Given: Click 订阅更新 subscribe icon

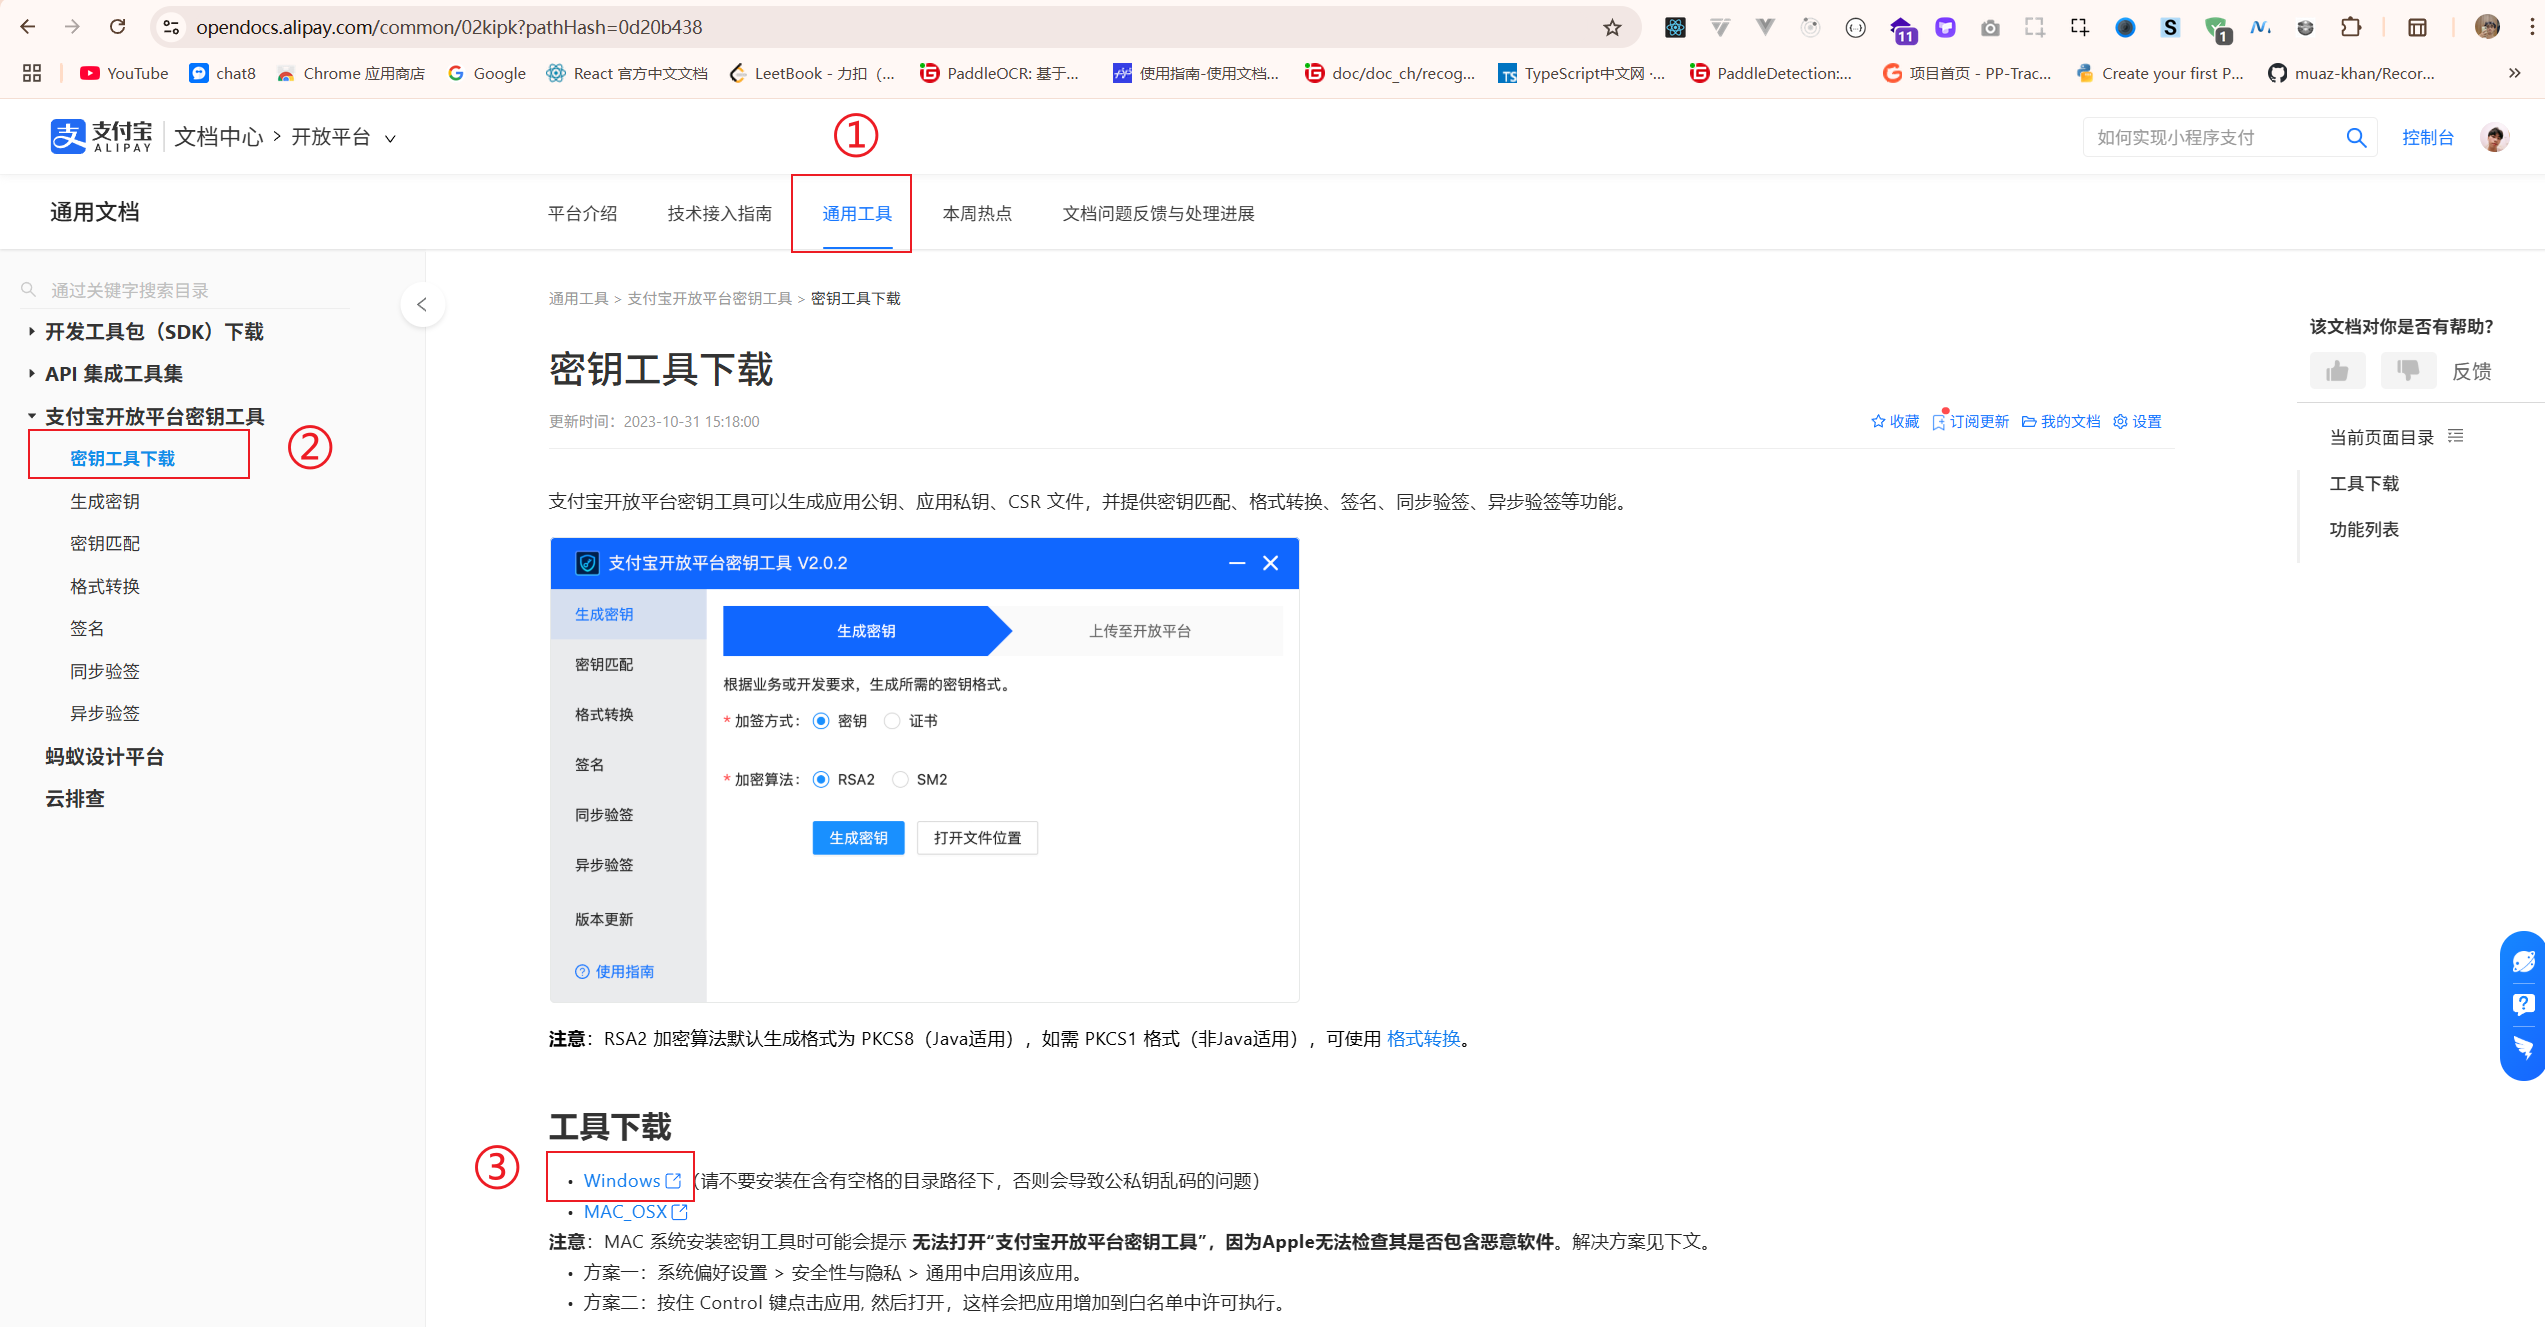Looking at the screenshot, I should pyautogui.click(x=1970, y=421).
